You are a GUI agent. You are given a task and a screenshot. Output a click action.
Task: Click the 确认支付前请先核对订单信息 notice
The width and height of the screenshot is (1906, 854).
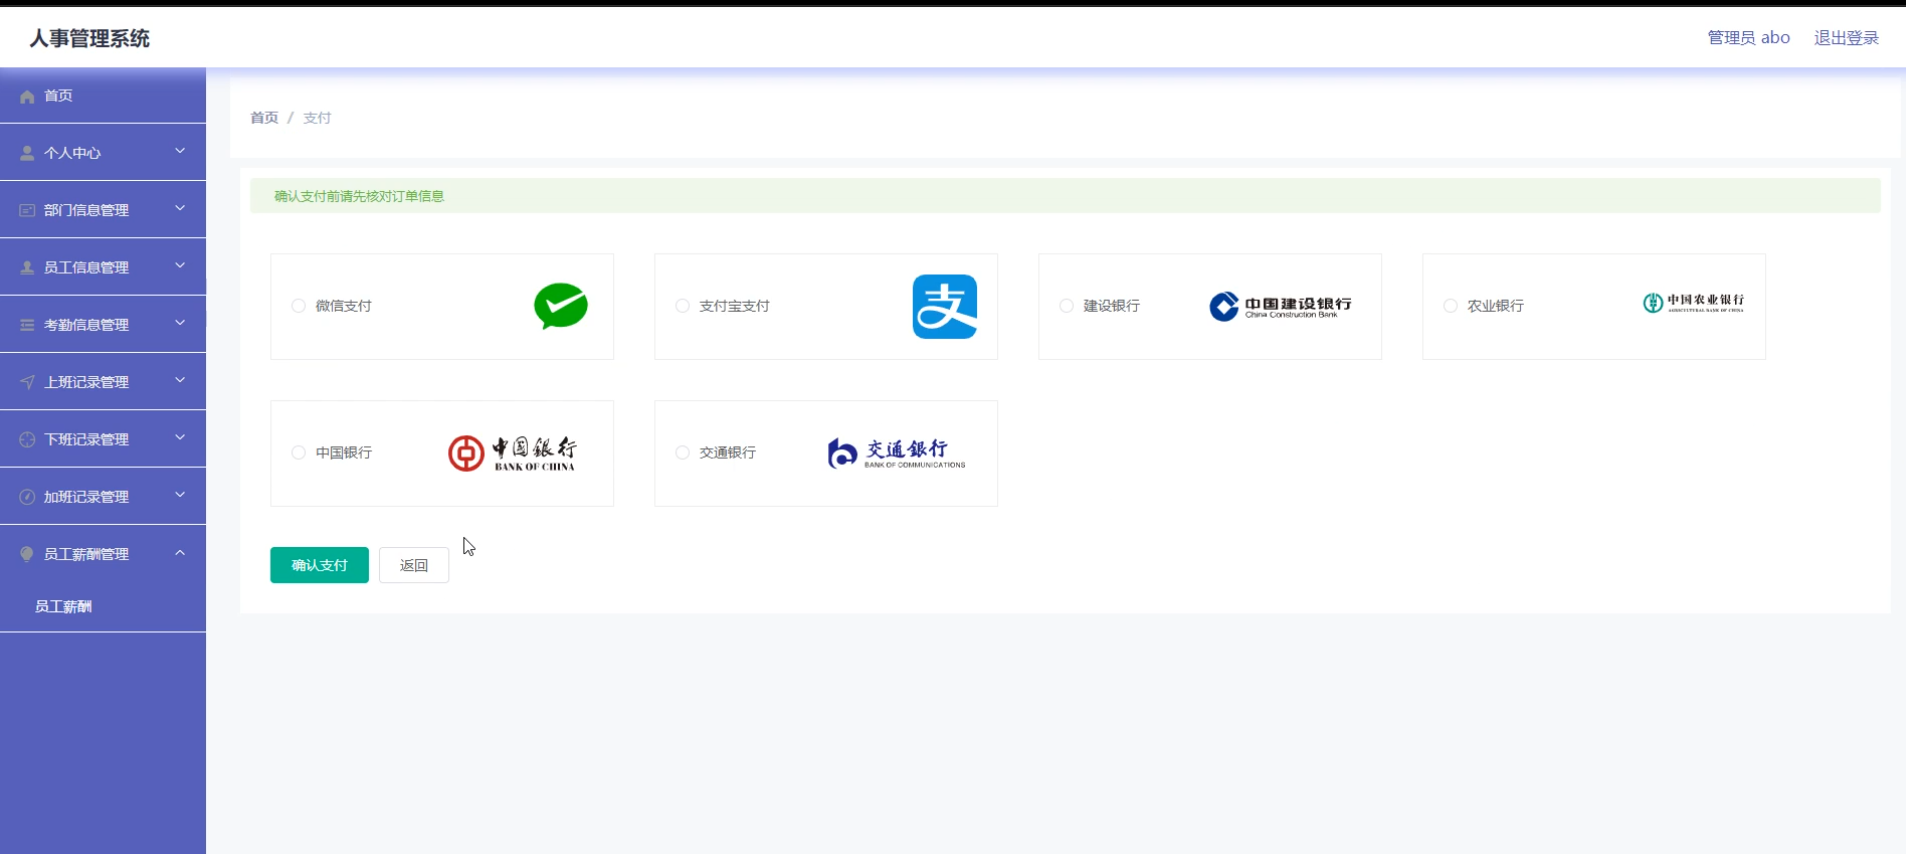click(x=359, y=196)
